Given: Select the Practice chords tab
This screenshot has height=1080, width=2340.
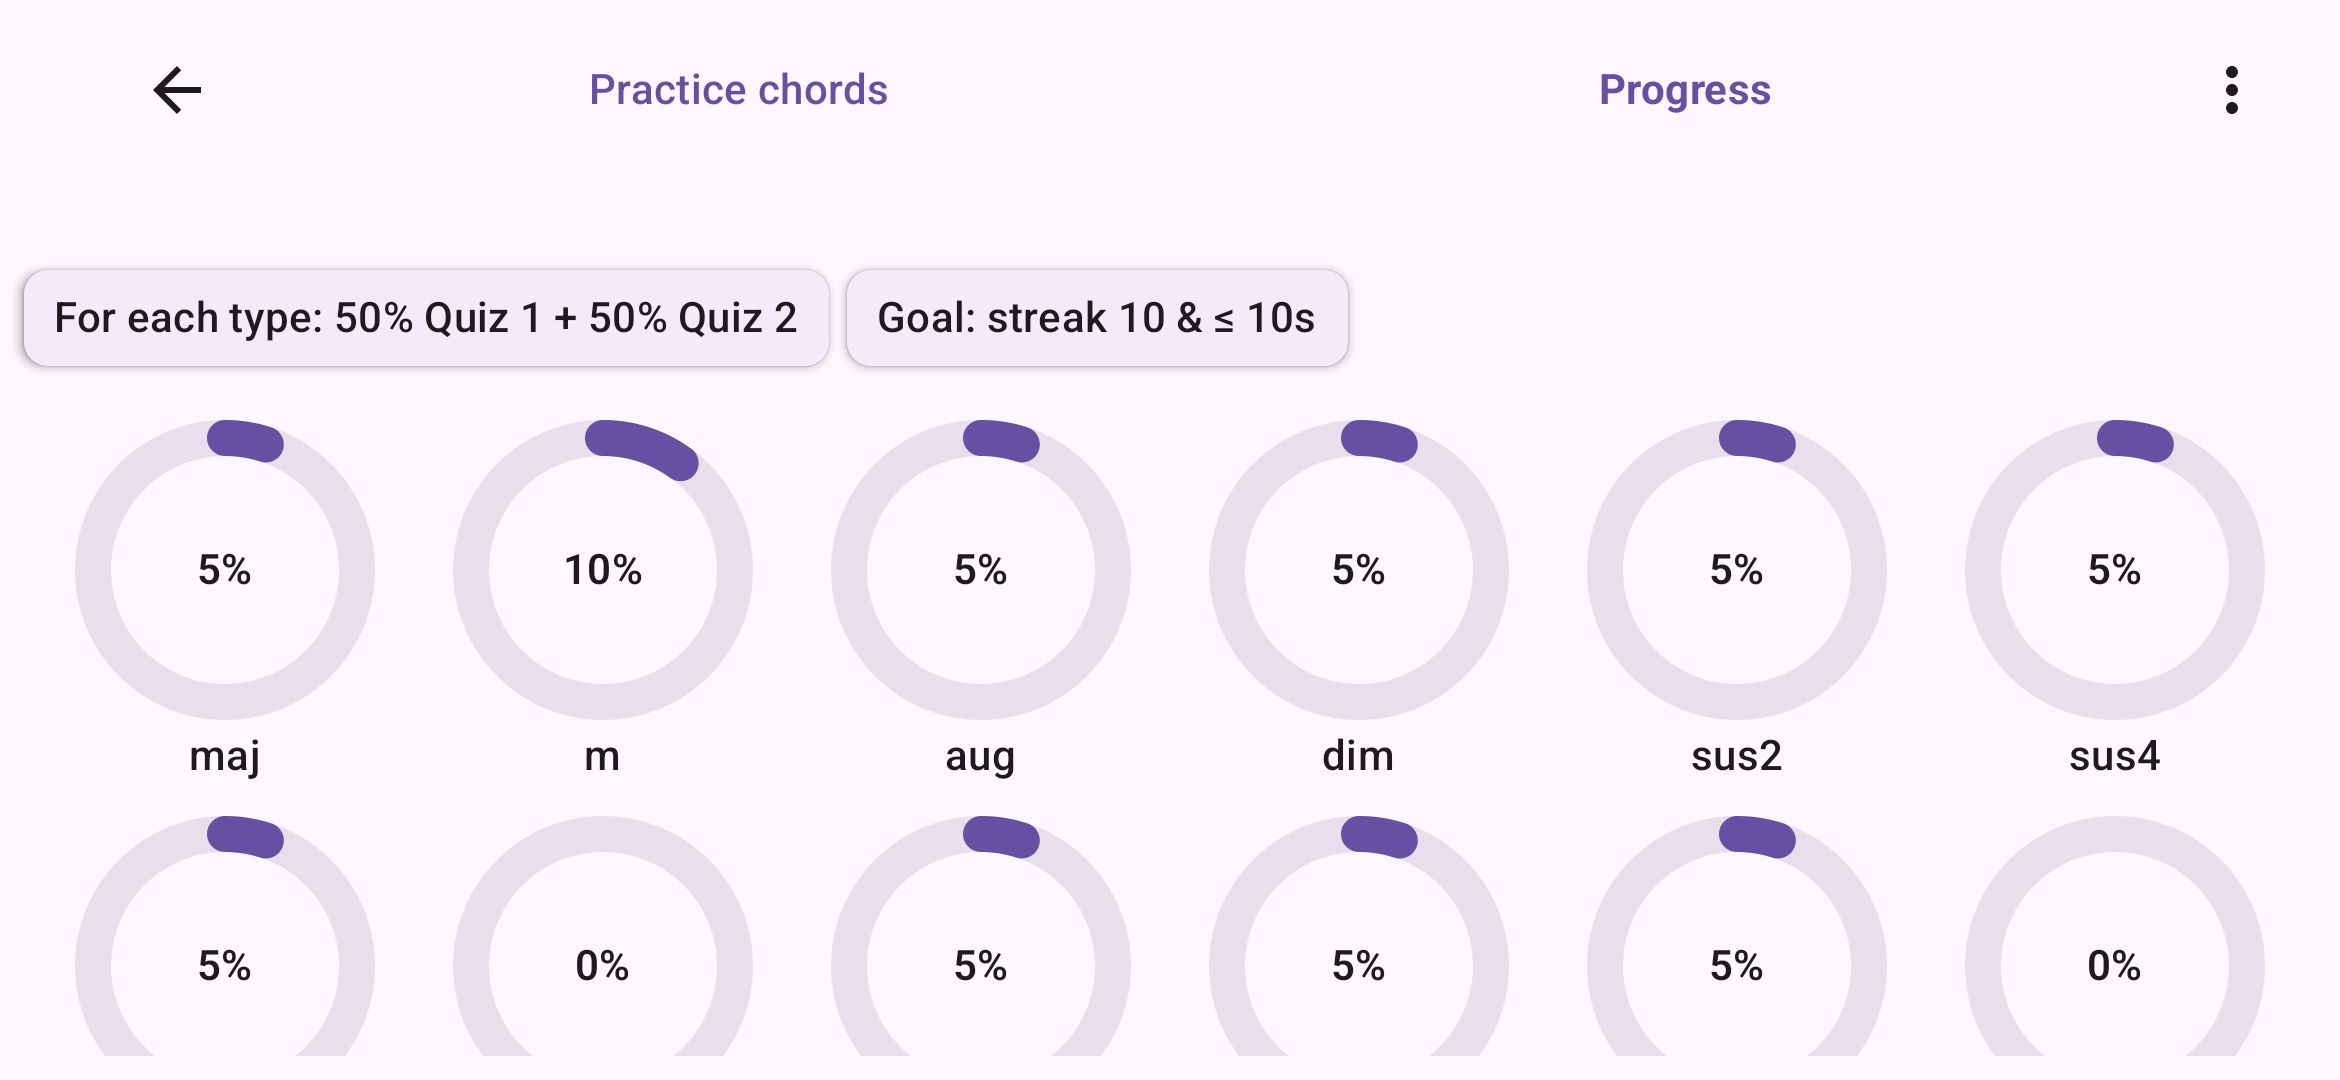Looking at the screenshot, I should [737, 89].
